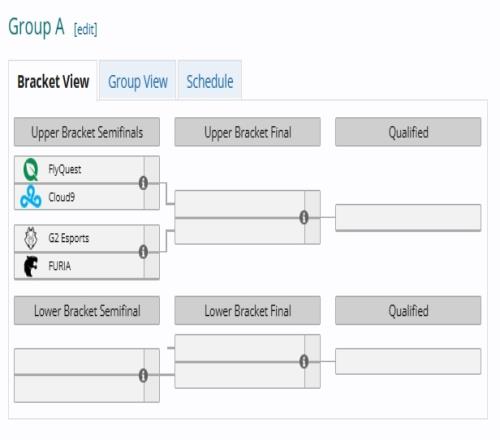The height and width of the screenshot is (440, 500).
Task: Click the edit link beside Group A
Action: click(x=85, y=29)
